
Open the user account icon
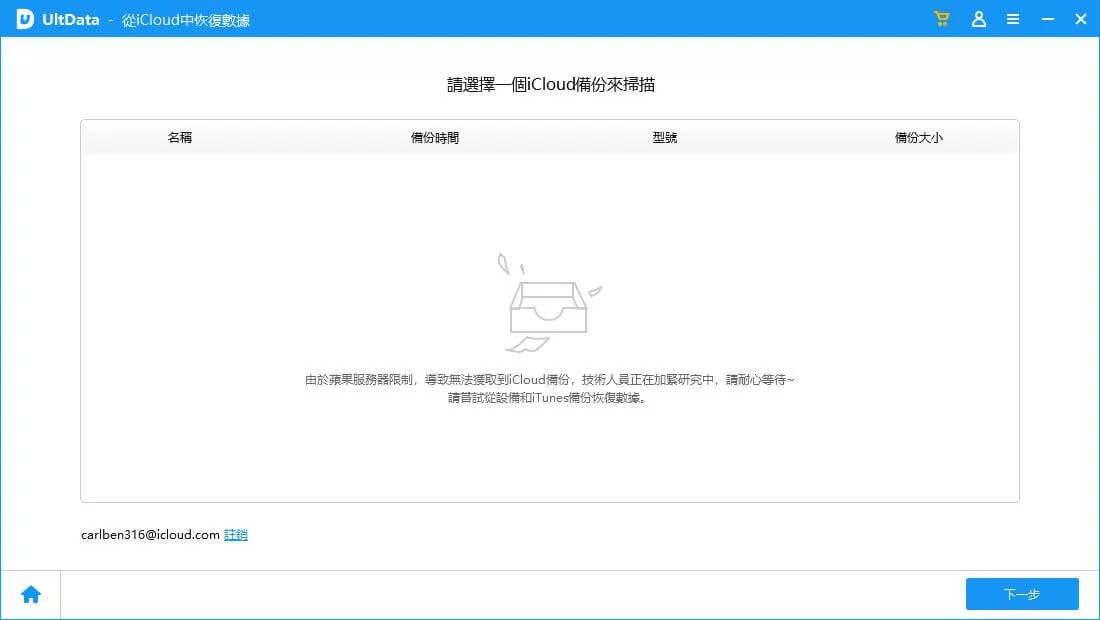[979, 19]
